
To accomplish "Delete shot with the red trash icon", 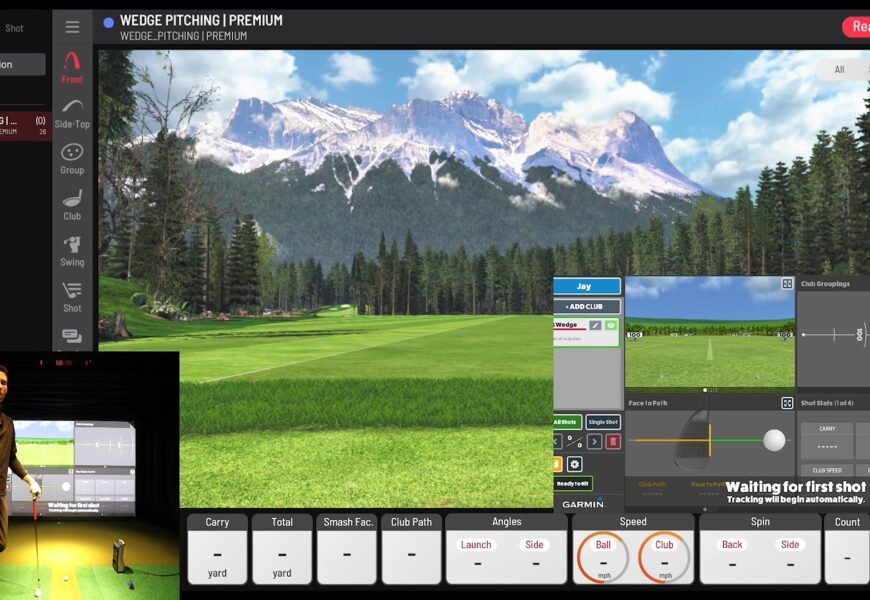I will click(x=613, y=442).
